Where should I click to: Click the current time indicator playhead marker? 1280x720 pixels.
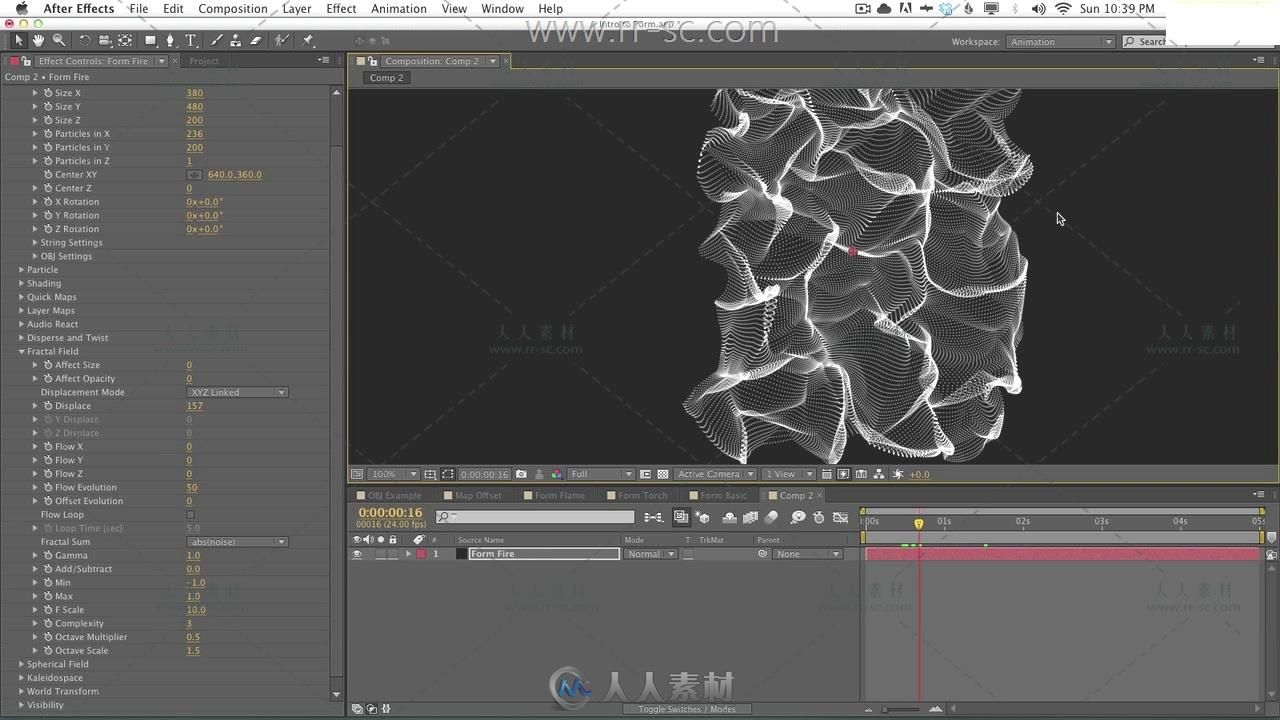(x=919, y=523)
